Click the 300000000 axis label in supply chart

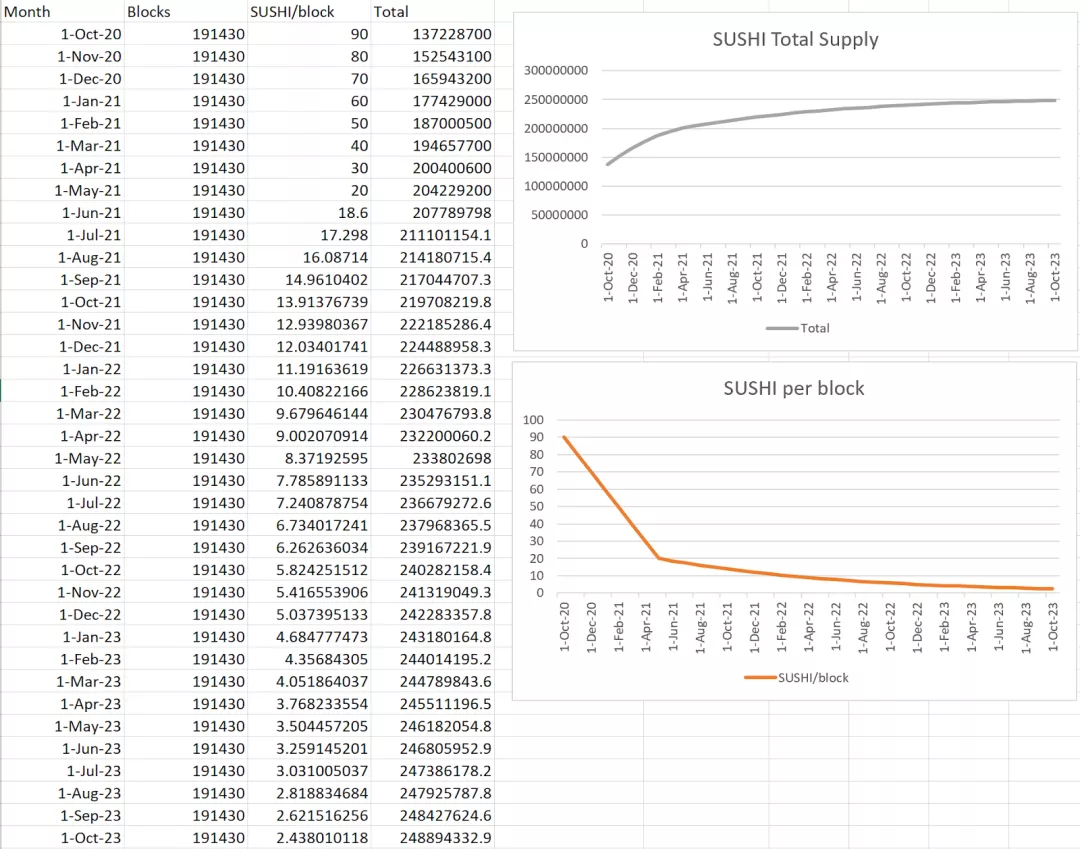(556, 70)
